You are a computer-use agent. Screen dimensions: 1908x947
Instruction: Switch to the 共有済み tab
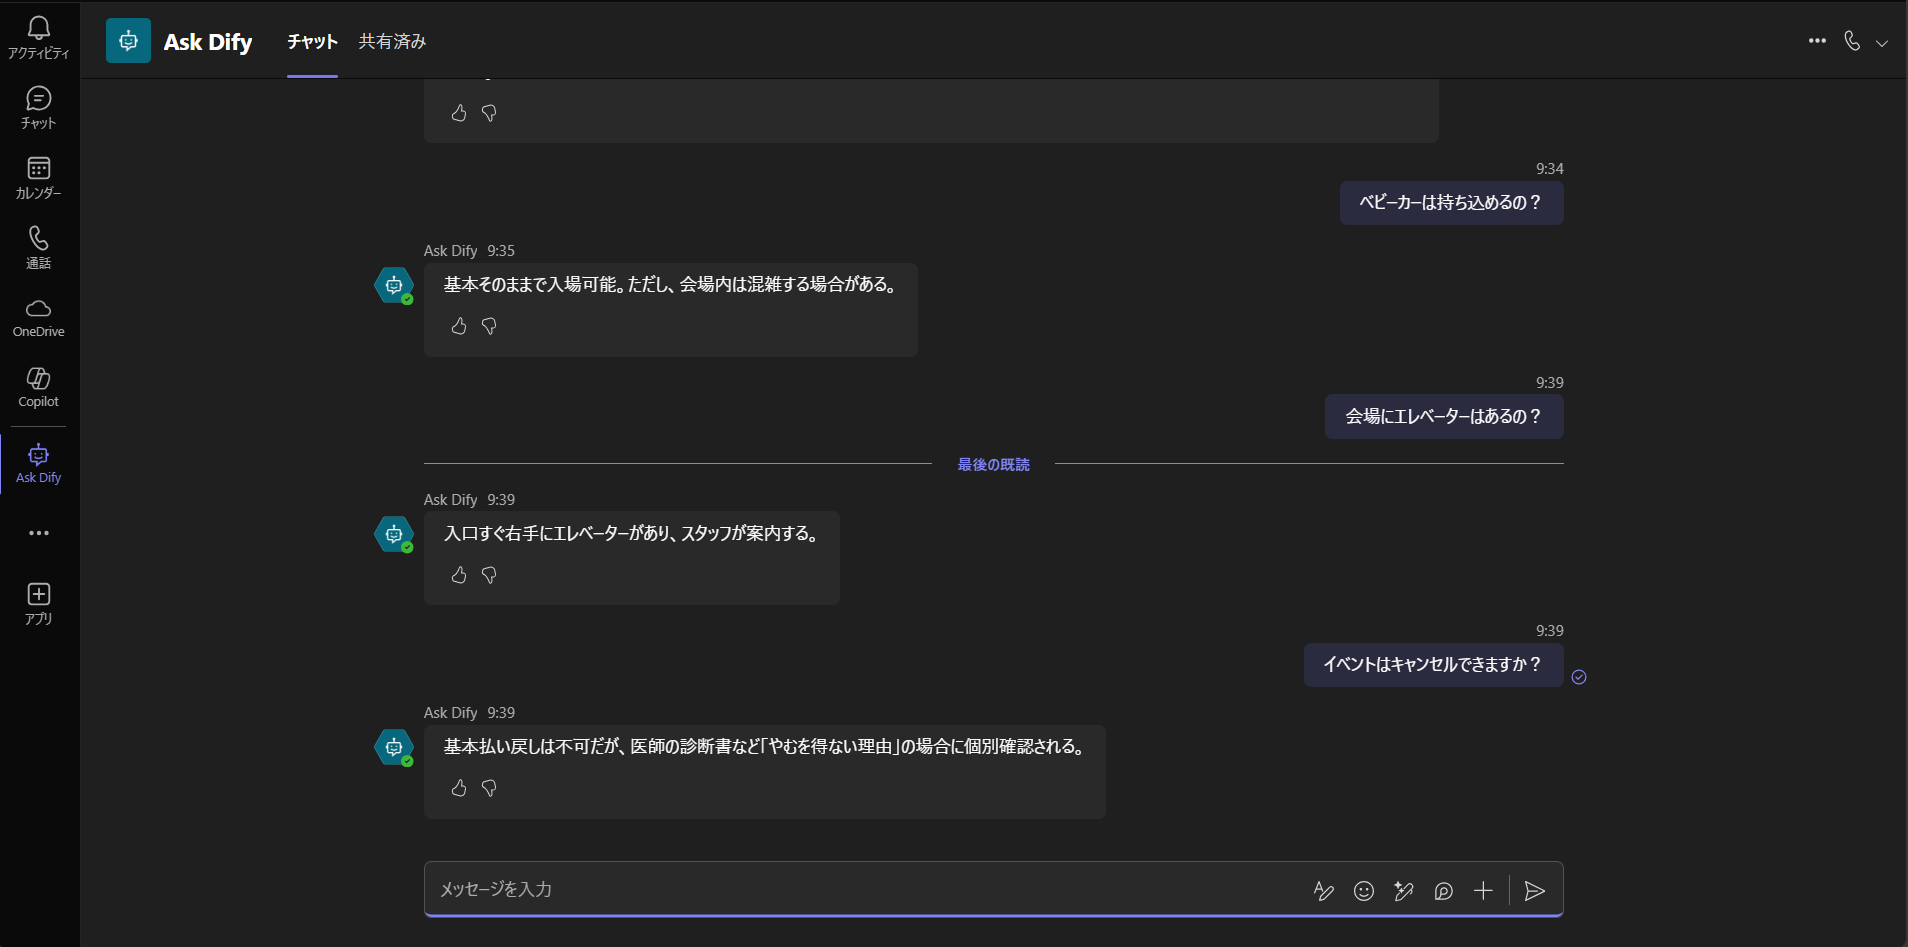(x=391, y=42)
